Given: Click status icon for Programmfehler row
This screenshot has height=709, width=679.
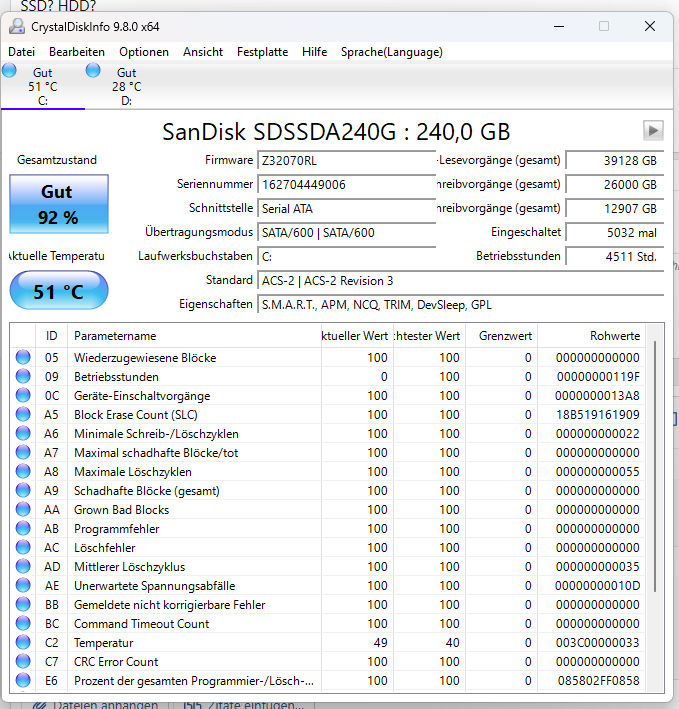Looking at the screenshot, I should coord(23,528).
